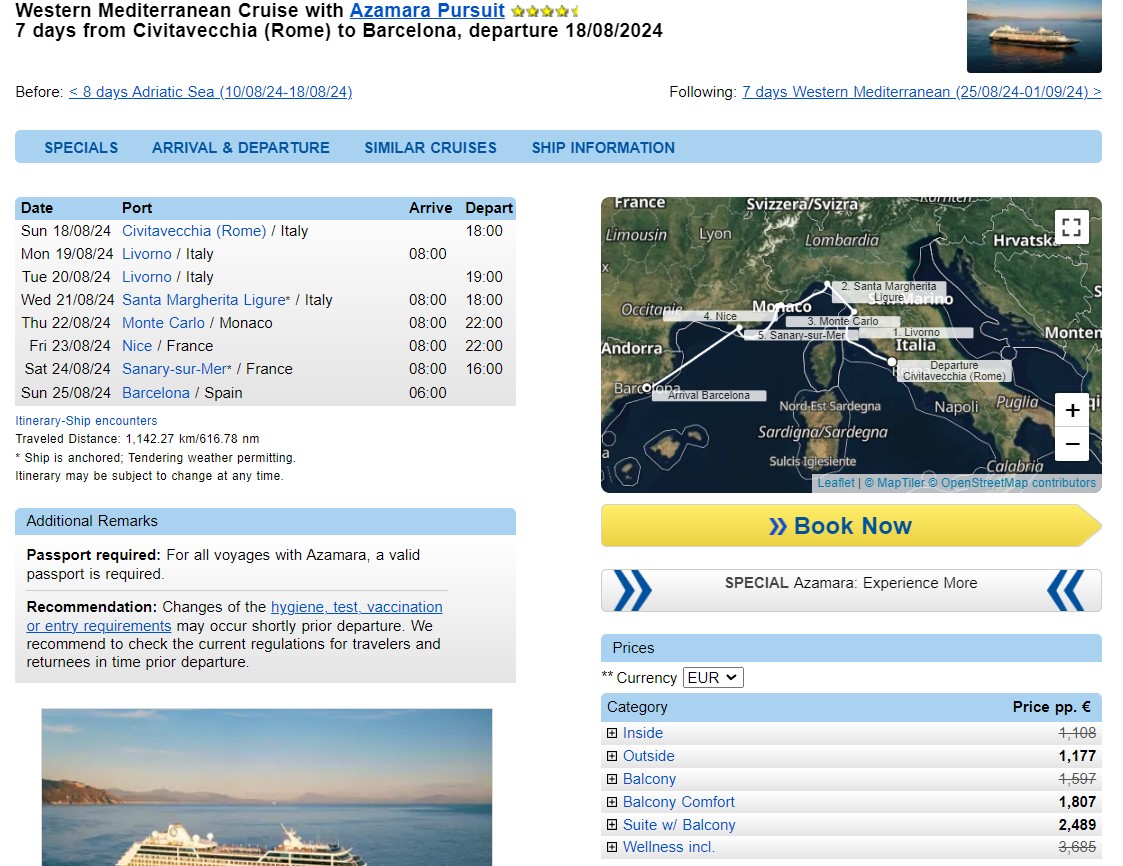Open the Similar Cruises tab
Viewport: 1123px width, 866px height.
click(x=430, y=148)
